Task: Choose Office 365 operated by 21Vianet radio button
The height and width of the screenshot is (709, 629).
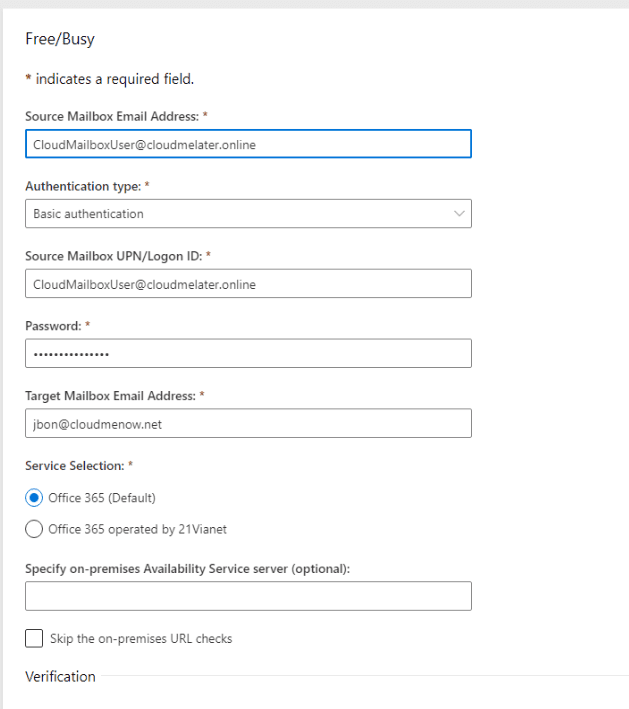Action: pos(35,529)
